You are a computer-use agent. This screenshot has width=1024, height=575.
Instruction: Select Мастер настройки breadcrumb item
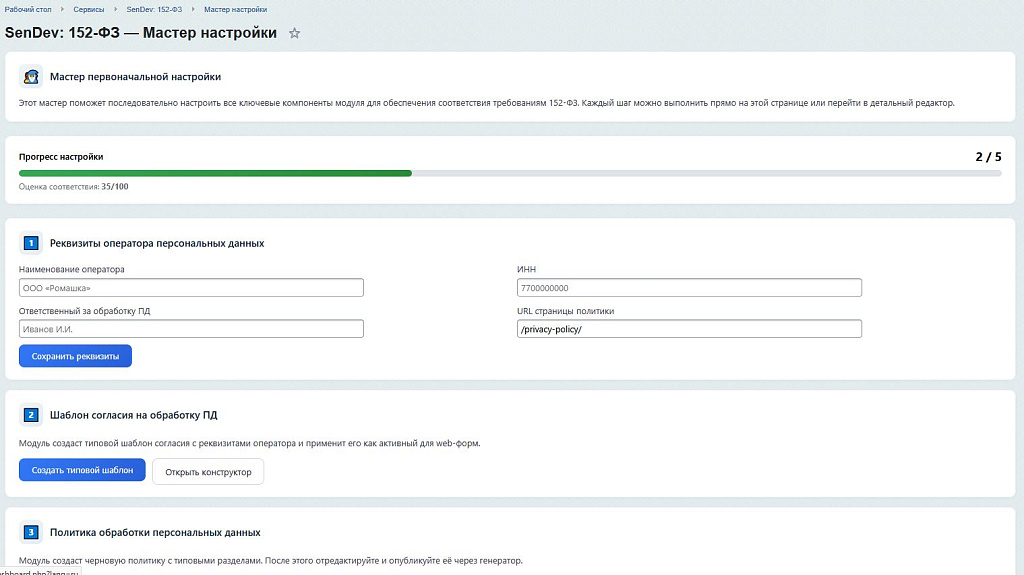[x=235, y=9]
